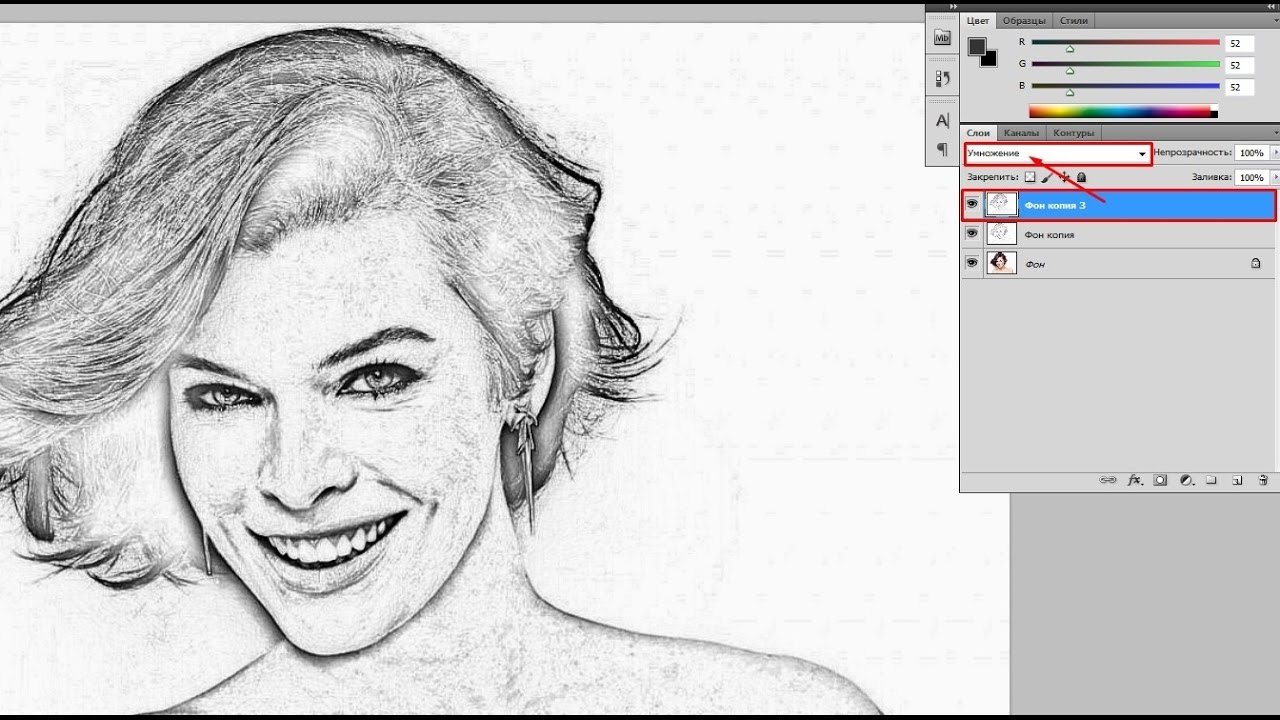Click the foreground color swatch
1280x720 pixels.
click(978, 47)
